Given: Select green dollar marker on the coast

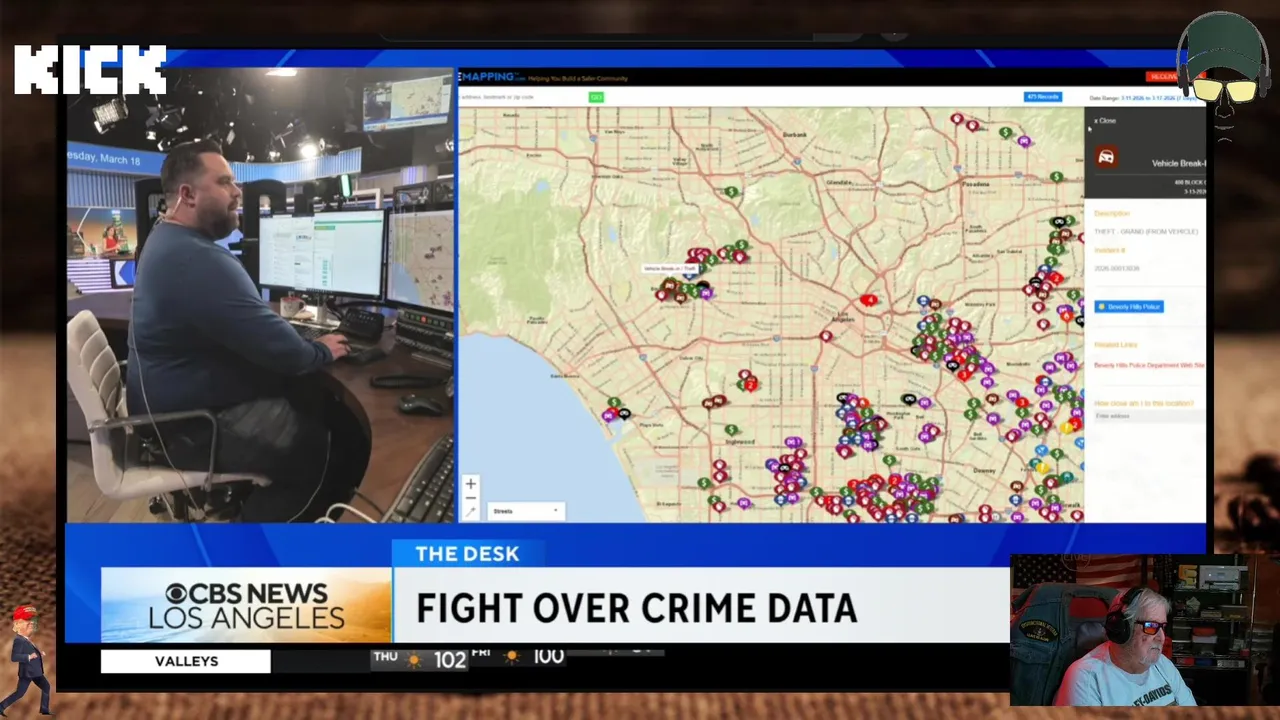Looking at the screenshot, I should 613,403.
